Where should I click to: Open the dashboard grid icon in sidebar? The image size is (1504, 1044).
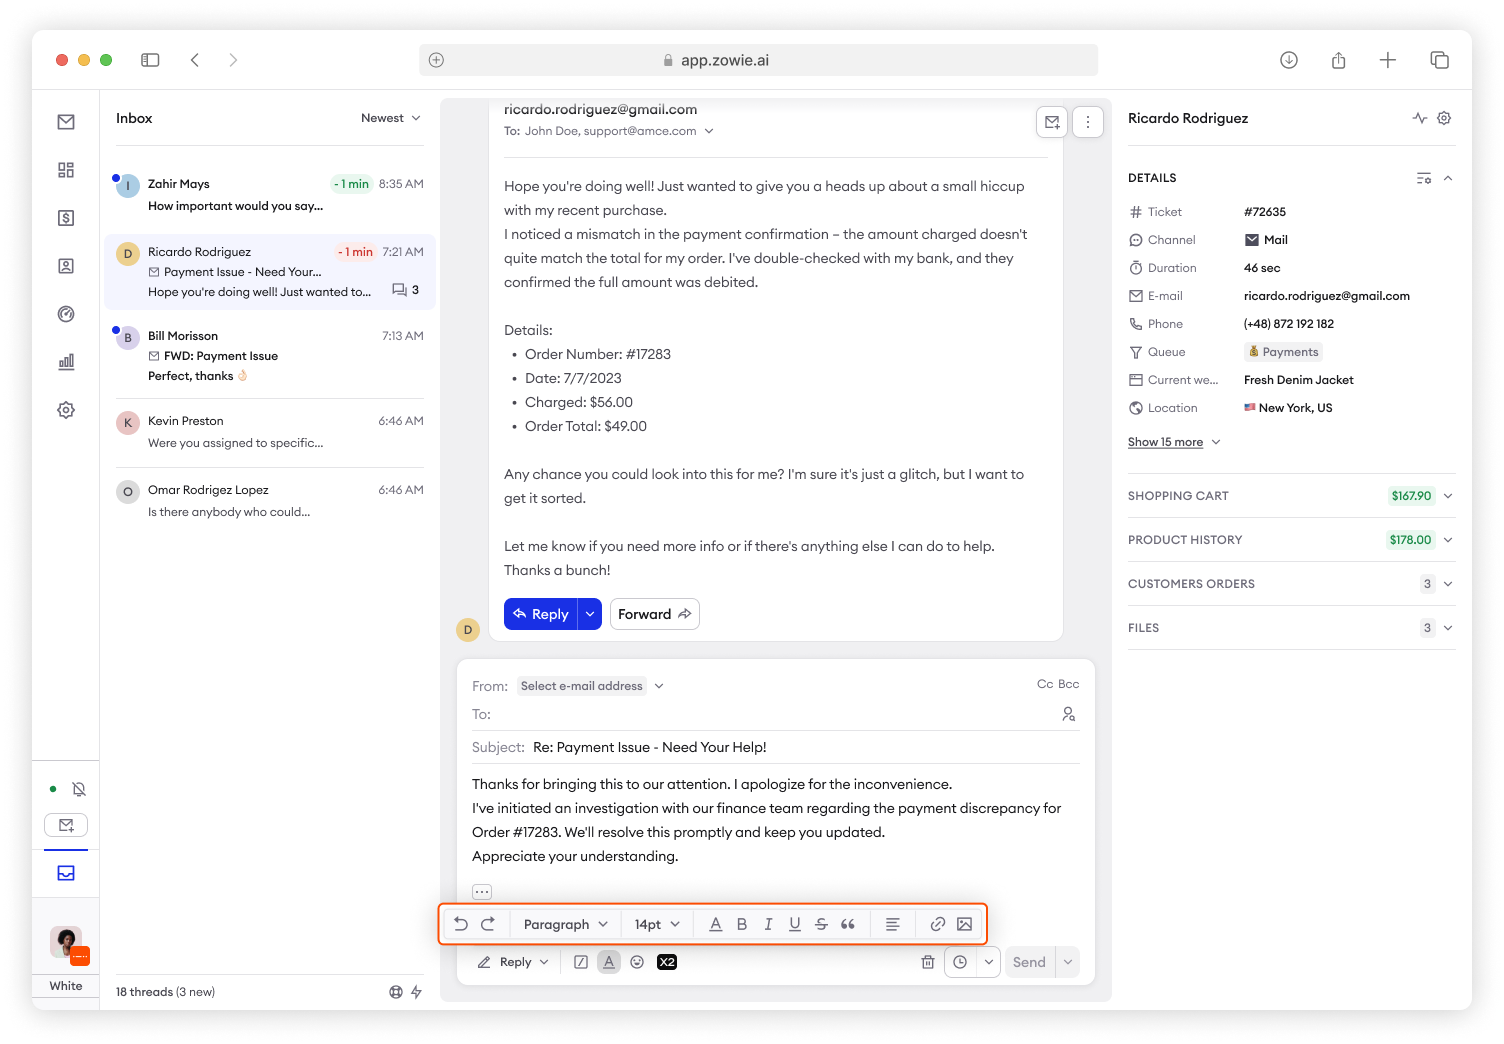click(66, 170)
